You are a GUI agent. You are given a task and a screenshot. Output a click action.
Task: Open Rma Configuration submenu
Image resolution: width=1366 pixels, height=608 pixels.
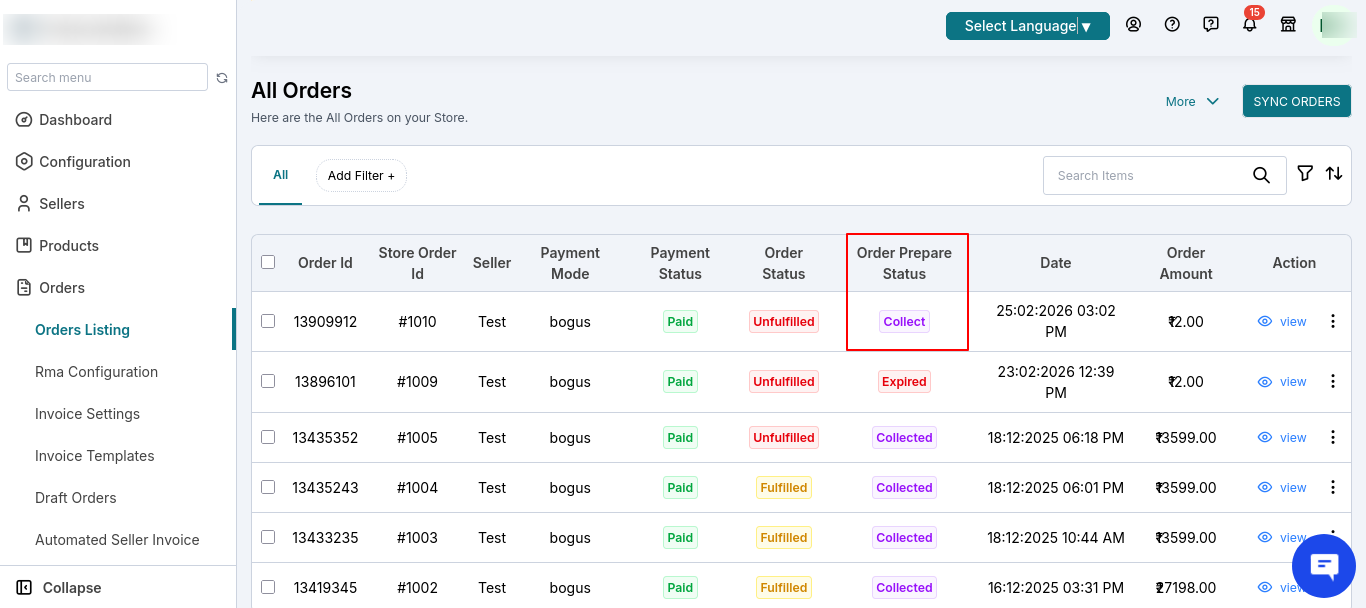pos(96,372)
